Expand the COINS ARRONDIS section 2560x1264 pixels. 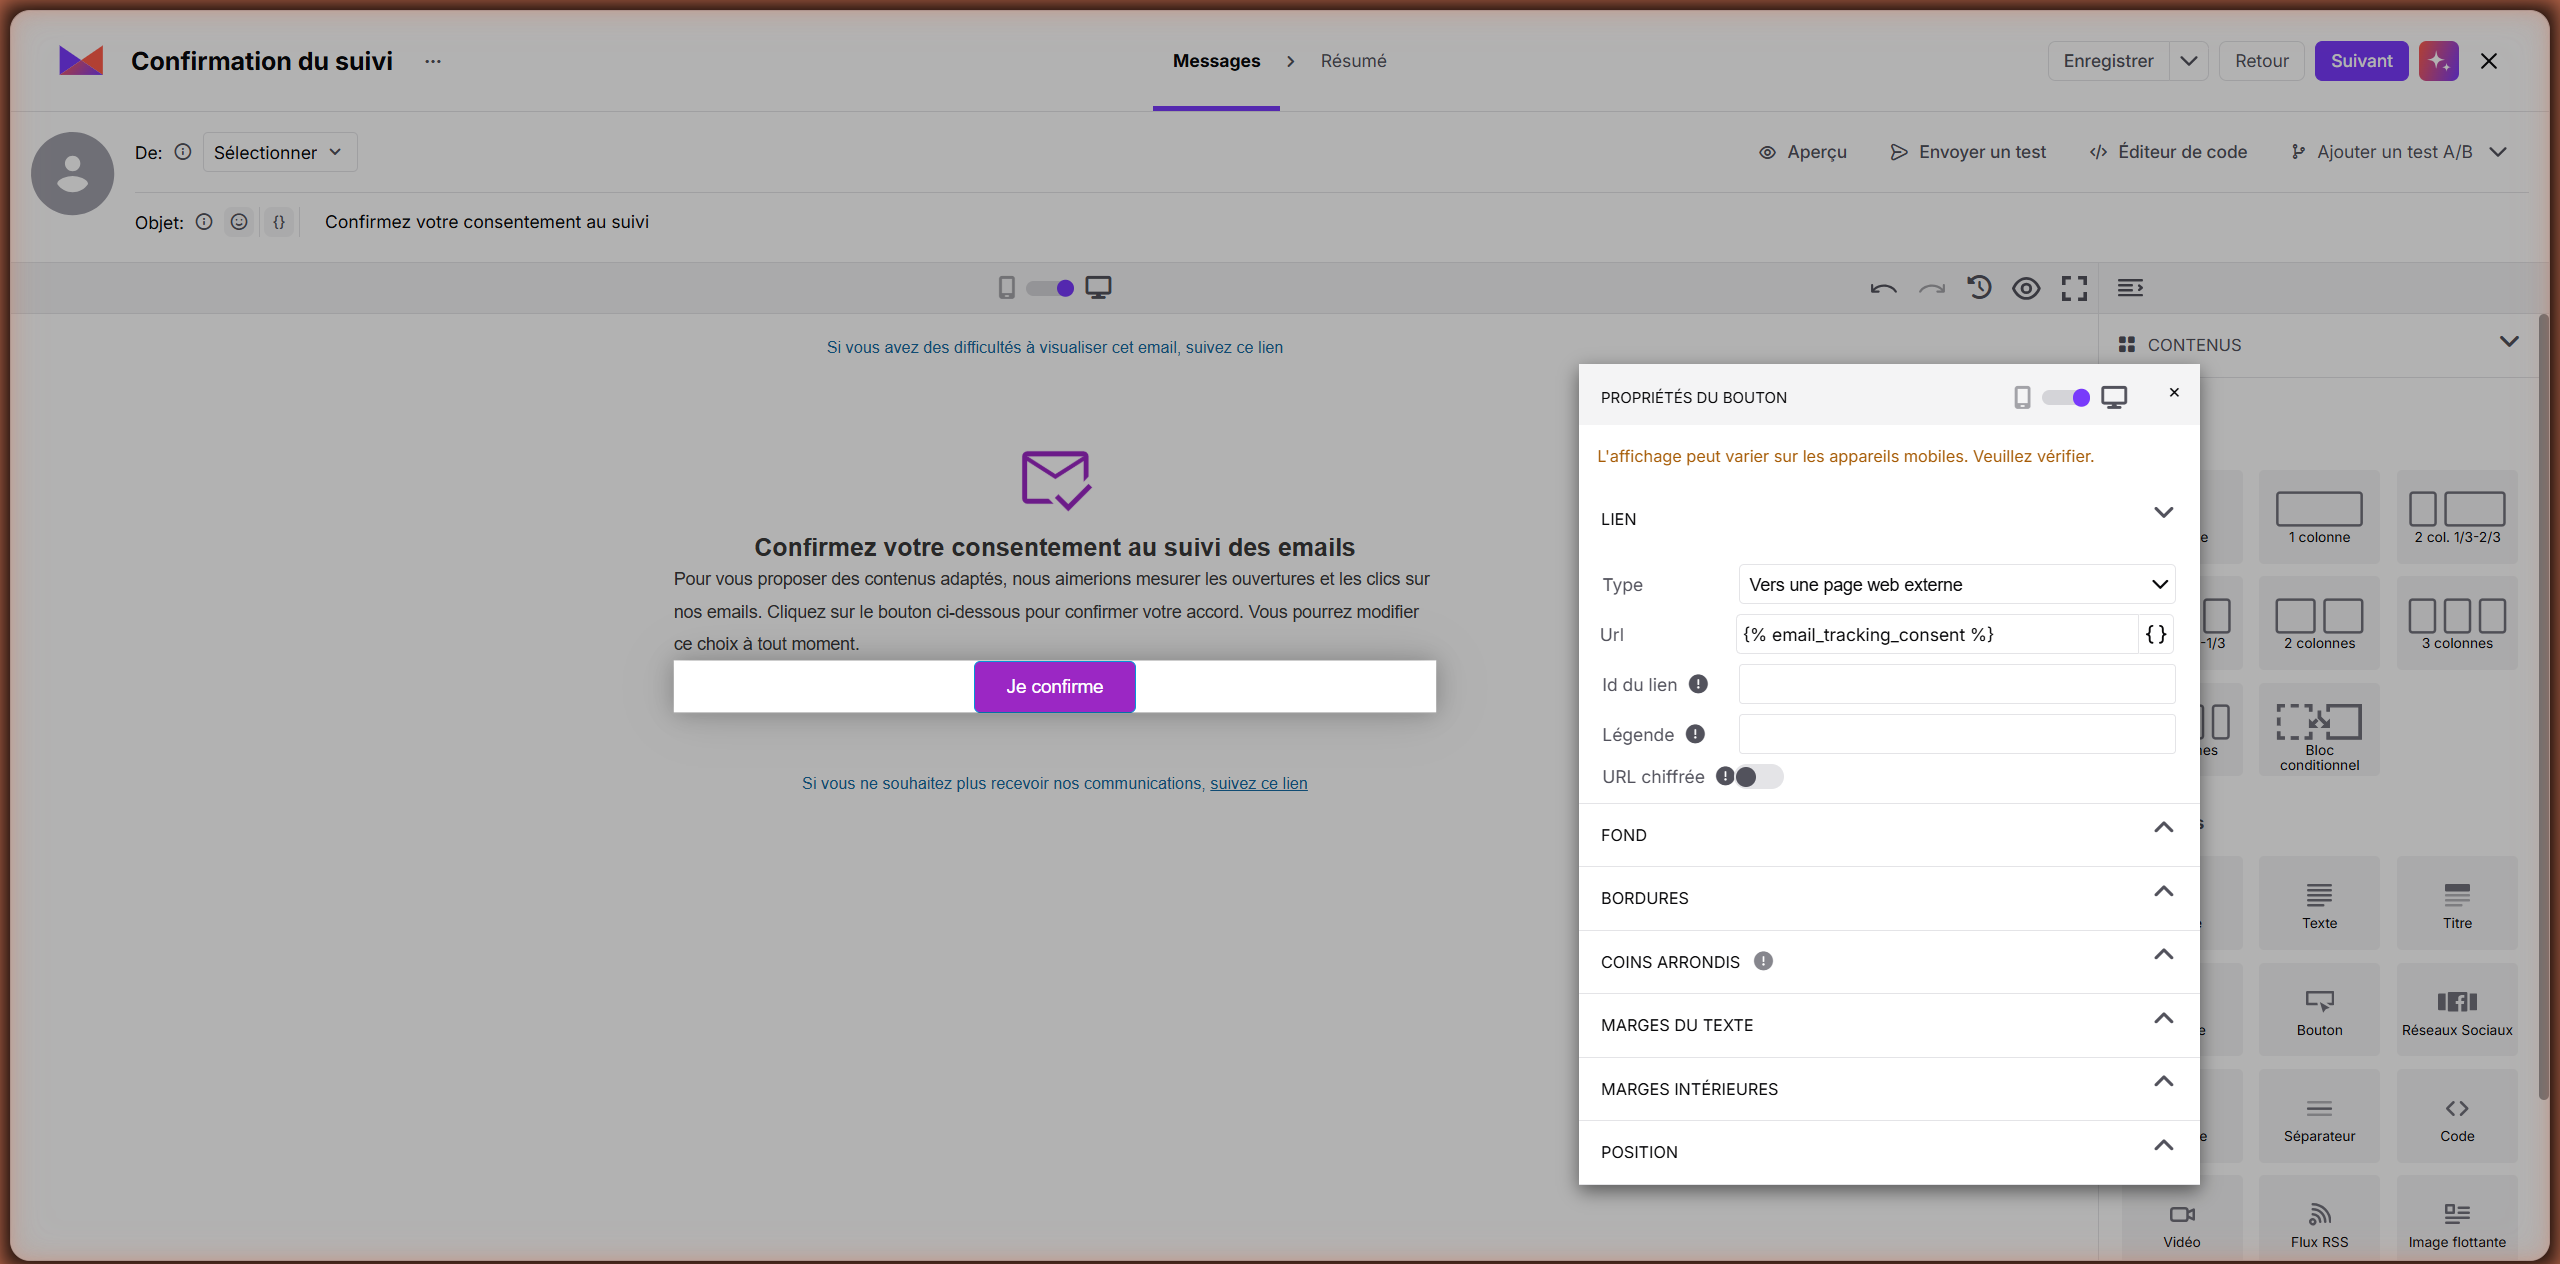(x=1889, y=962)
